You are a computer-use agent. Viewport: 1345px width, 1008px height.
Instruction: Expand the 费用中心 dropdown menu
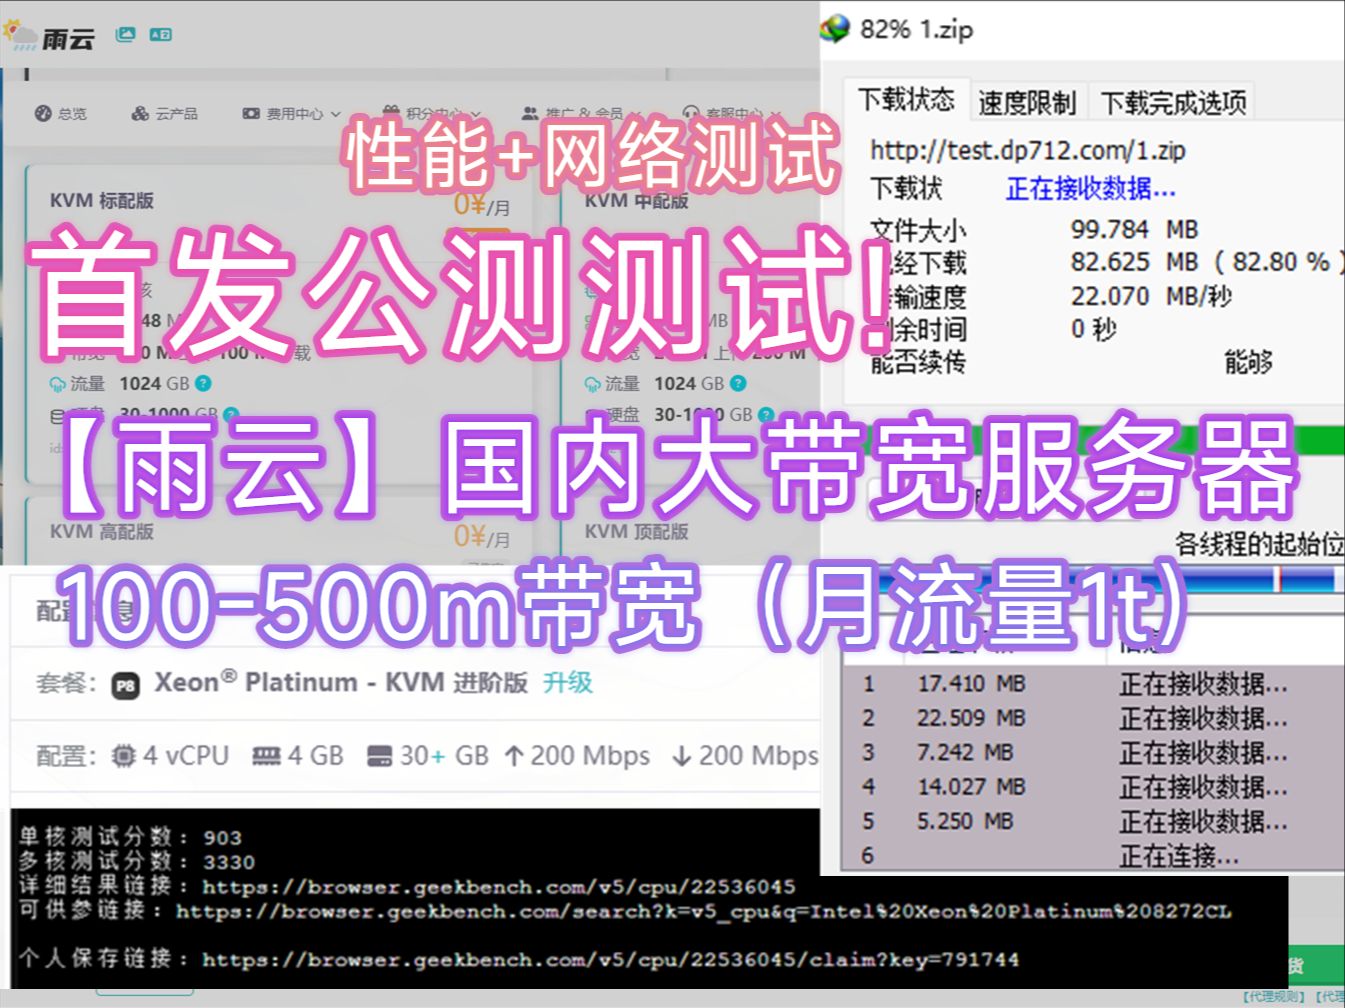292,114
